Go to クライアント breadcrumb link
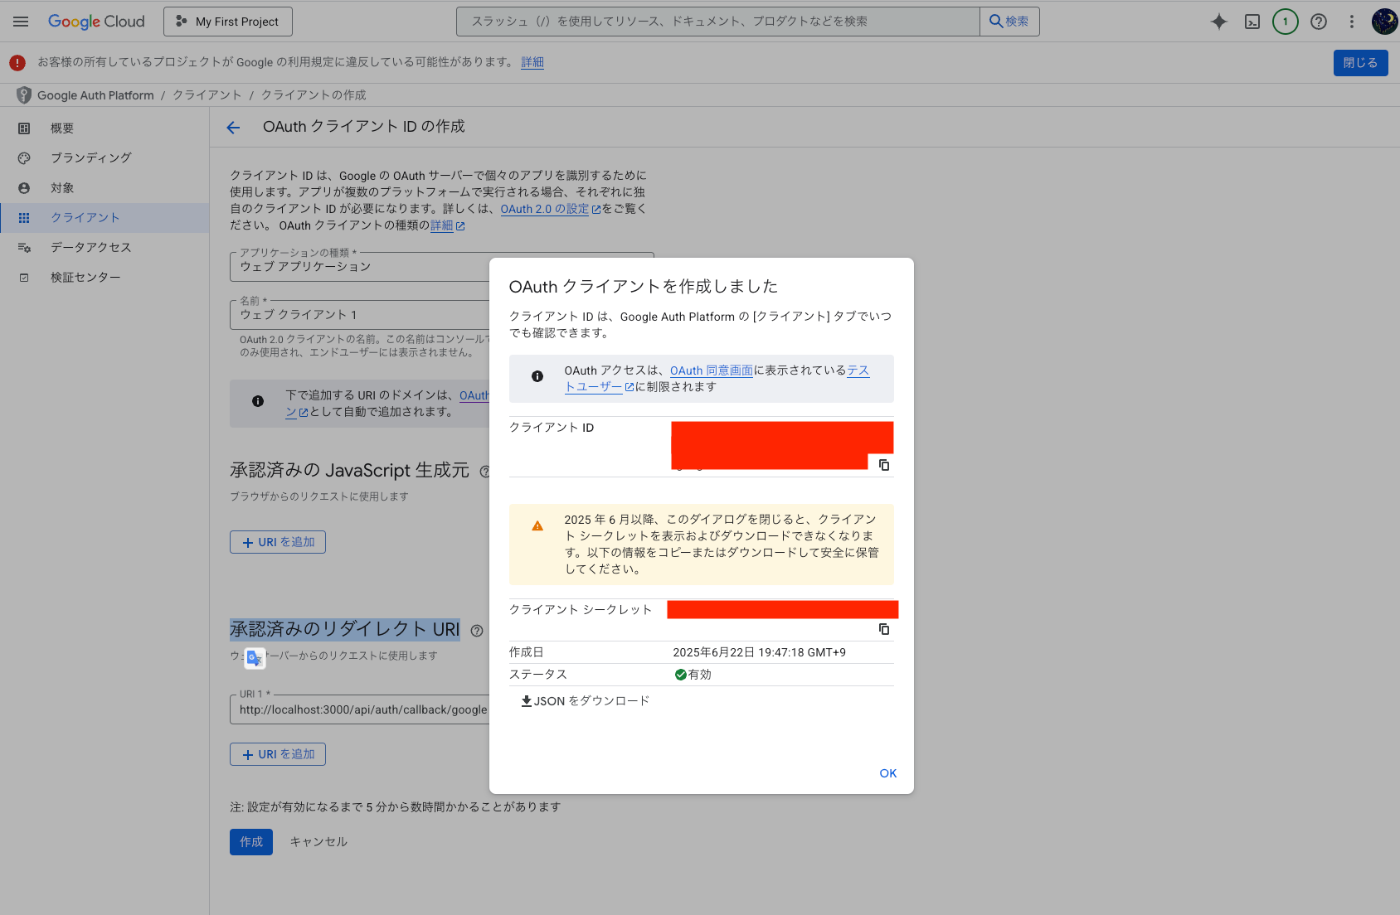The image size is (1400, 915). [x=207, y=95]
